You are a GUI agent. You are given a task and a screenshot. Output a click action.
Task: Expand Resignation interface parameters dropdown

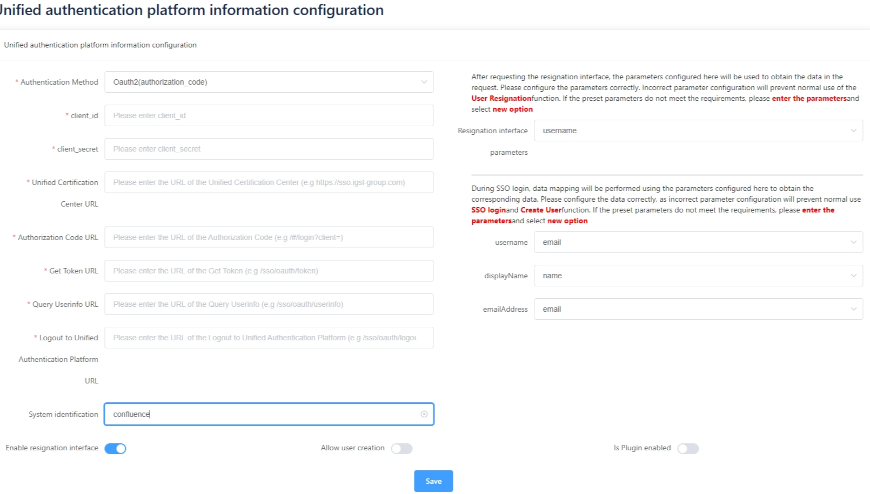tap(698, 131)
